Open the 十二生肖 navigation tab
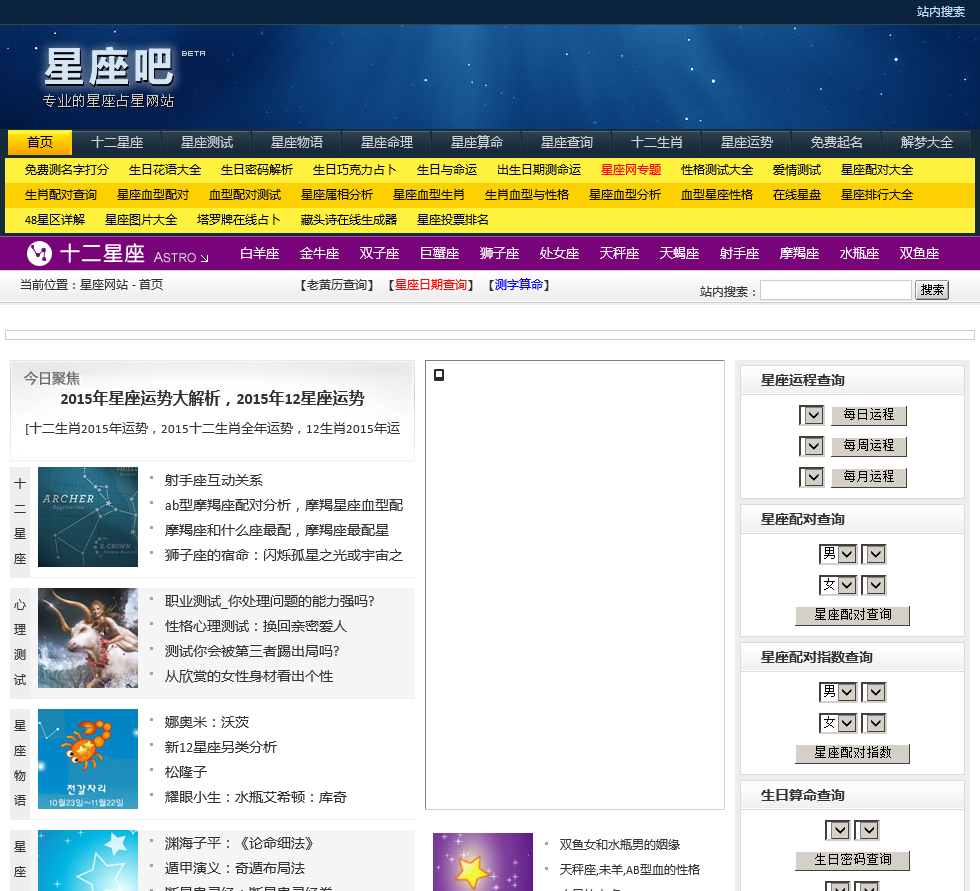Screen dimensions: 980x891 tap(657, 142)
